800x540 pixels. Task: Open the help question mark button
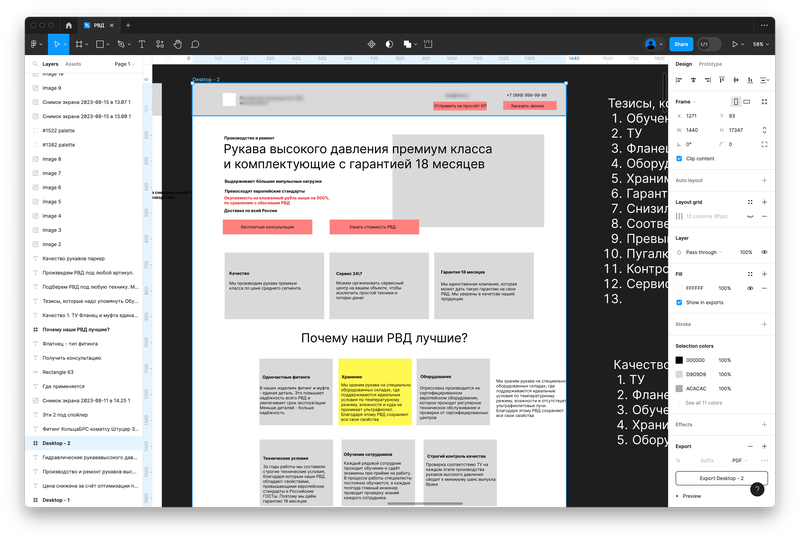pyautogui.click(x=757, y=489)
